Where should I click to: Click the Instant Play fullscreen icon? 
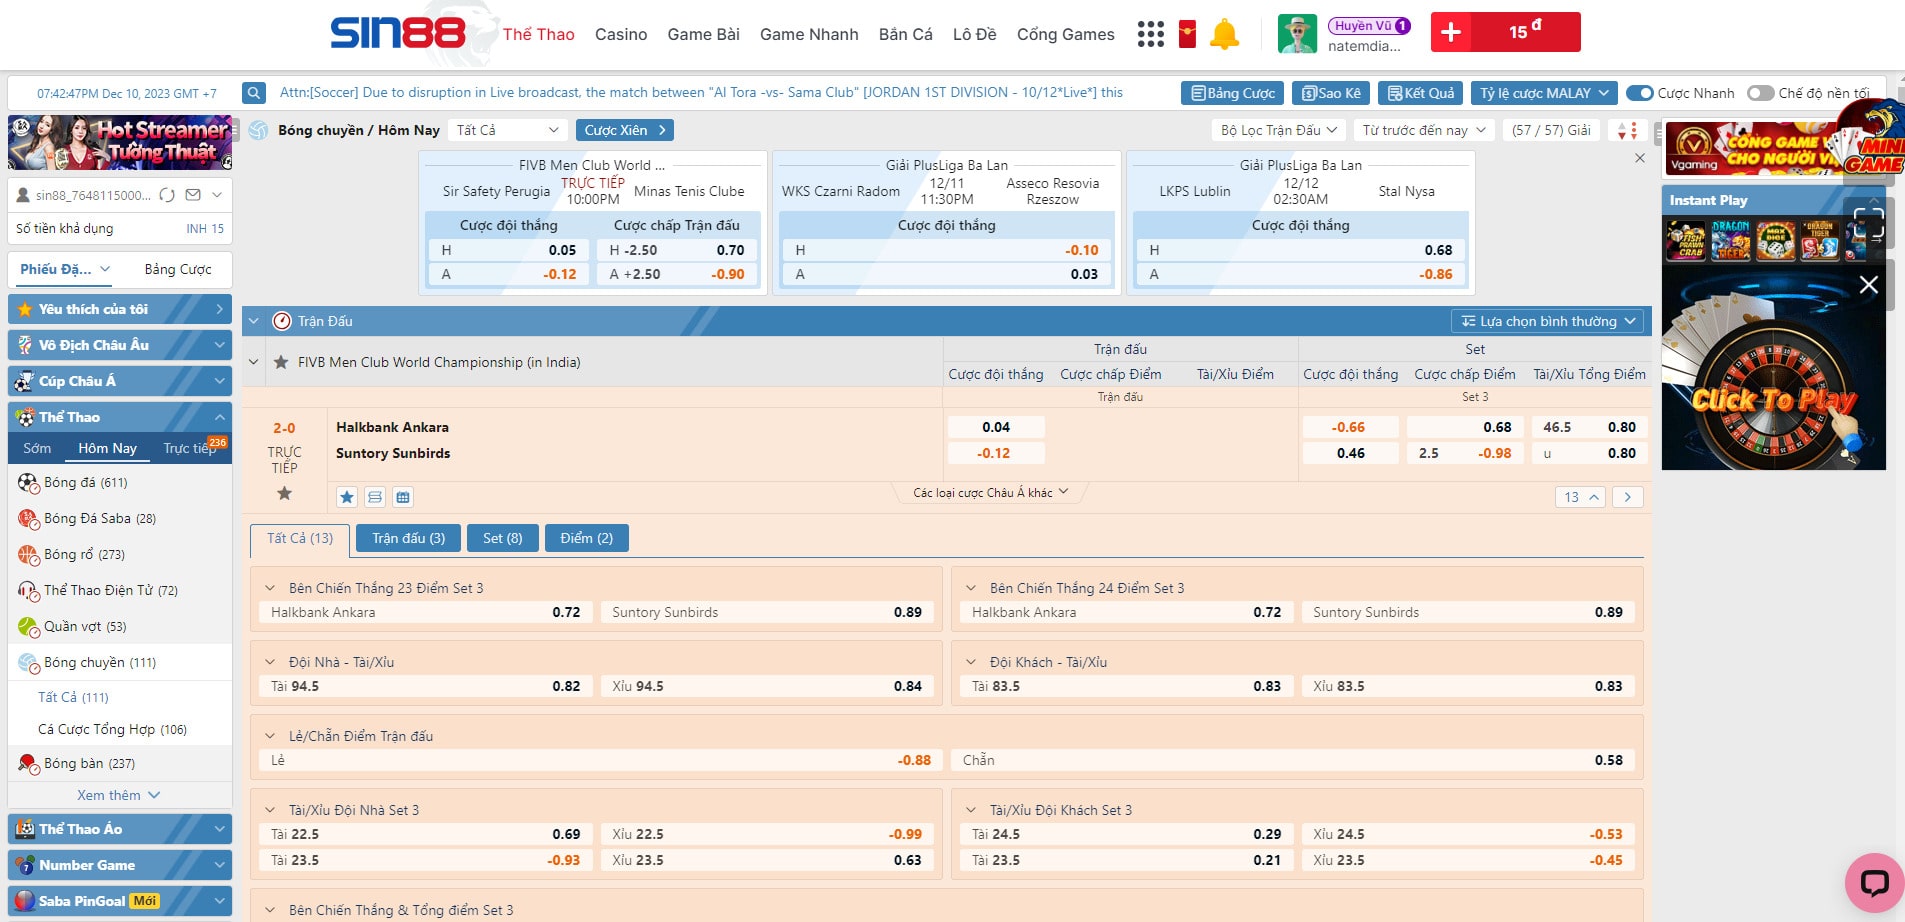[1868, 222]
